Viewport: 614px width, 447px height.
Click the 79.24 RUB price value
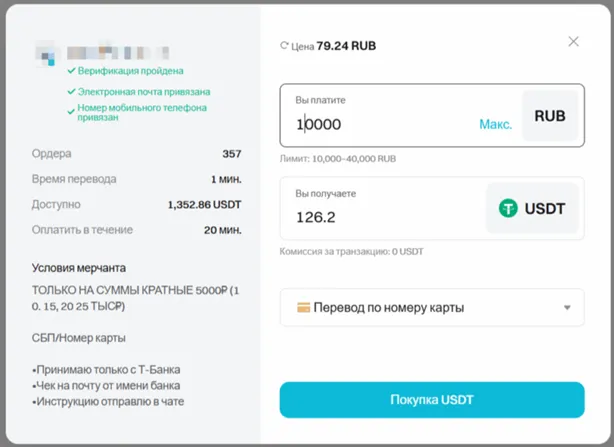click(346, 46)
